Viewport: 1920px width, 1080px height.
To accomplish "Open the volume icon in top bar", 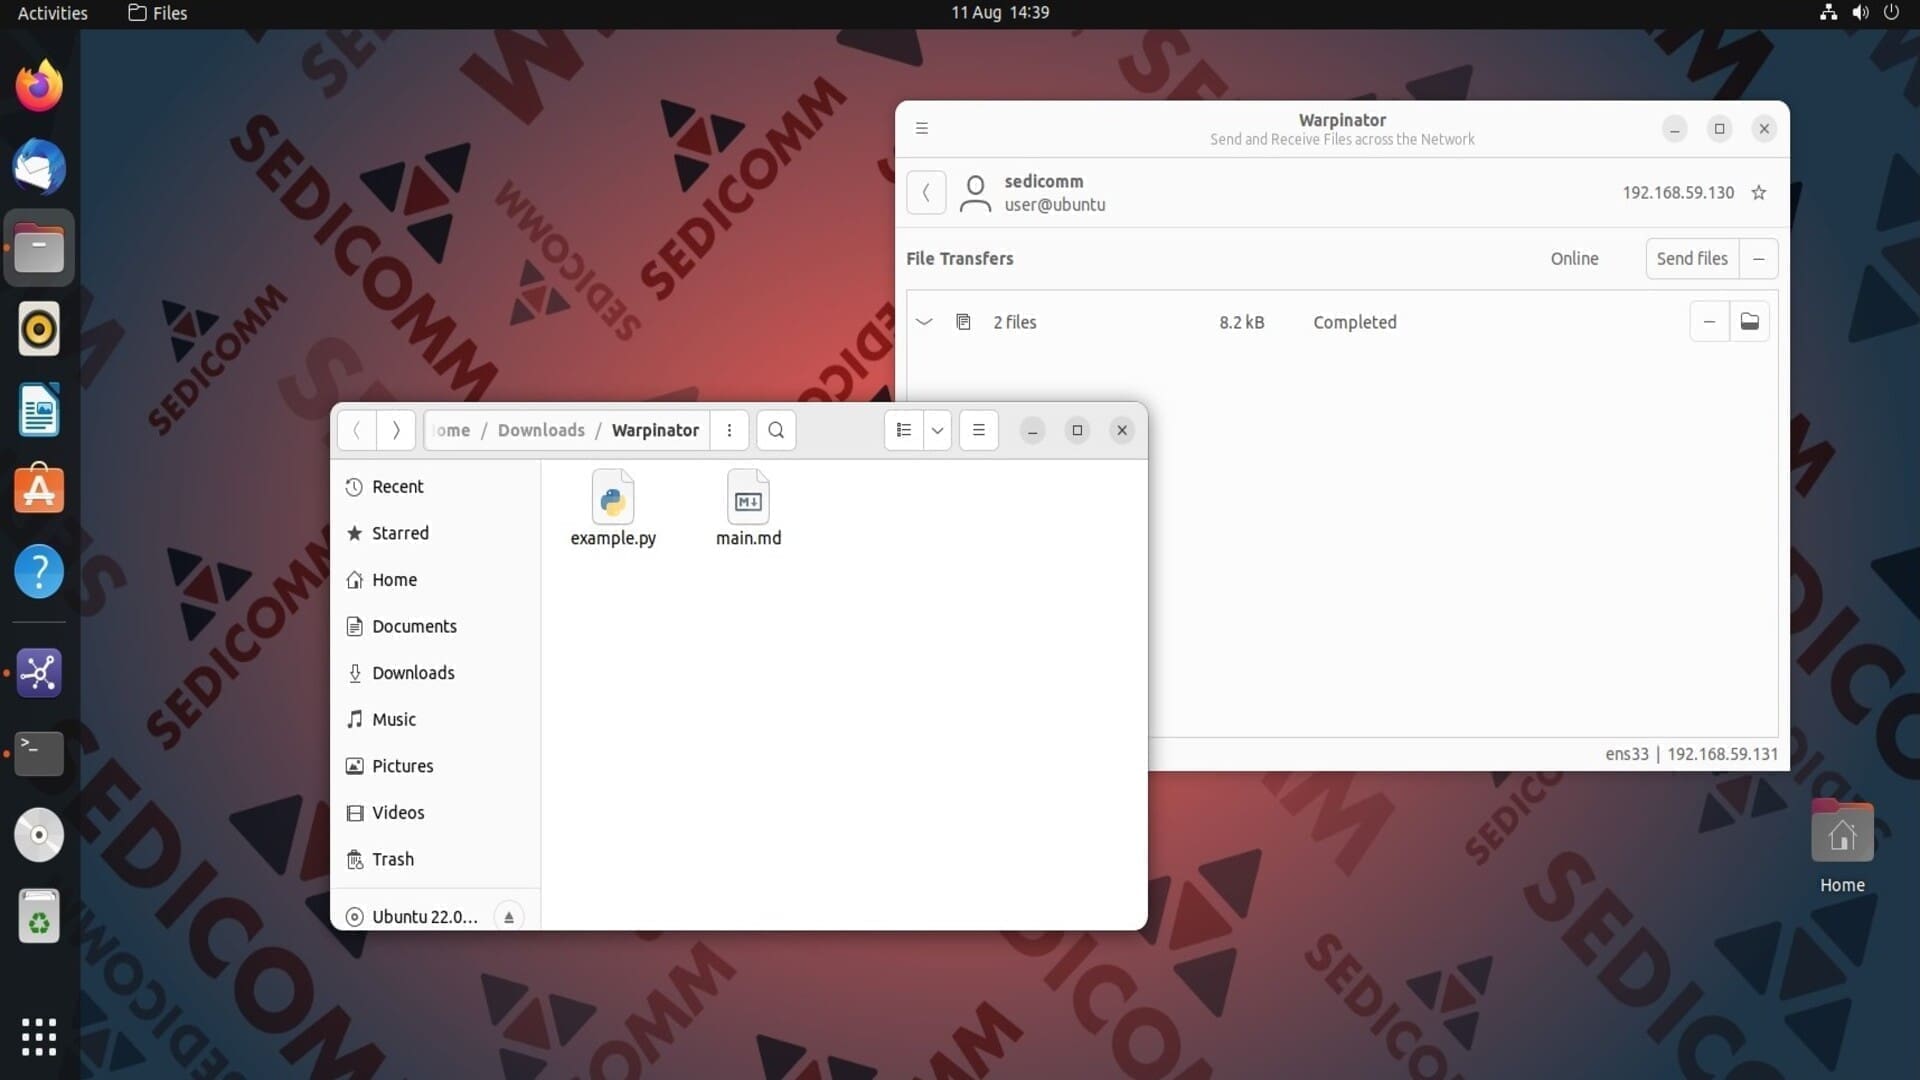I will click(x=1860, y=13).
